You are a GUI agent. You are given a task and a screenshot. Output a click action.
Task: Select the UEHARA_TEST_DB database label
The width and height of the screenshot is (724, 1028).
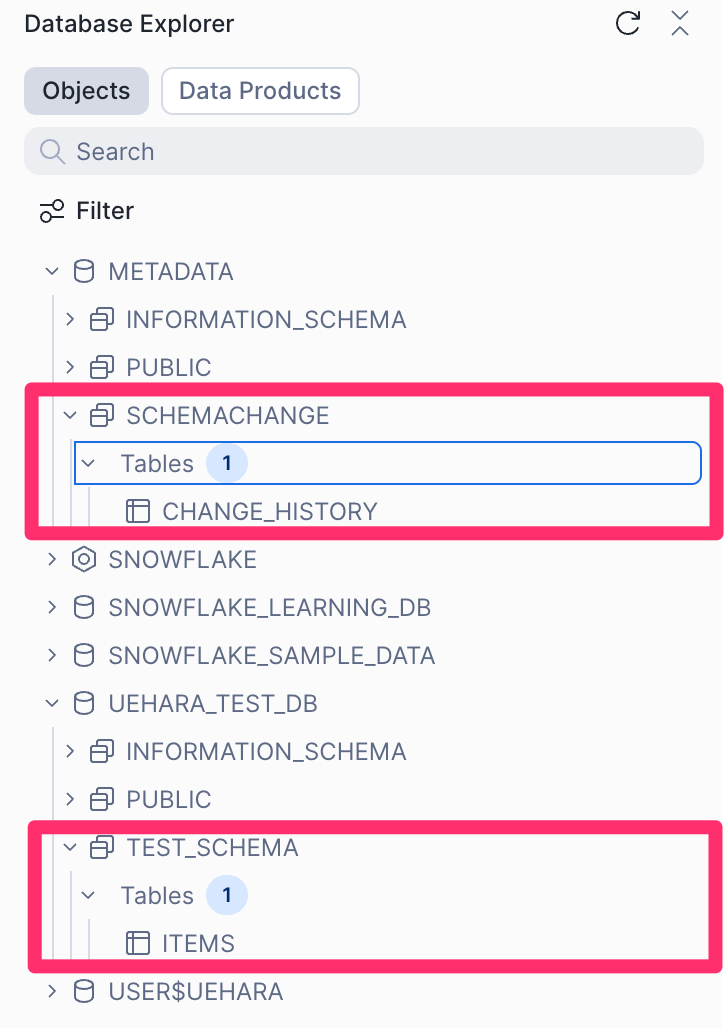pyautogui.click(x=212, y=704)
